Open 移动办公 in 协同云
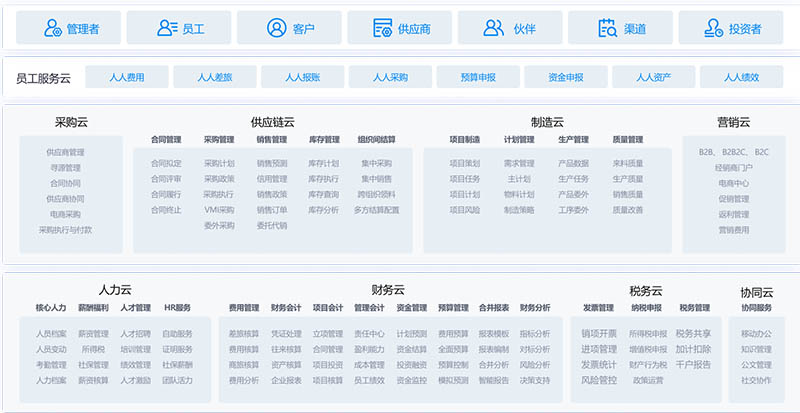The width and height of the screenshot is (800, 413). click(x=756, y=334)
